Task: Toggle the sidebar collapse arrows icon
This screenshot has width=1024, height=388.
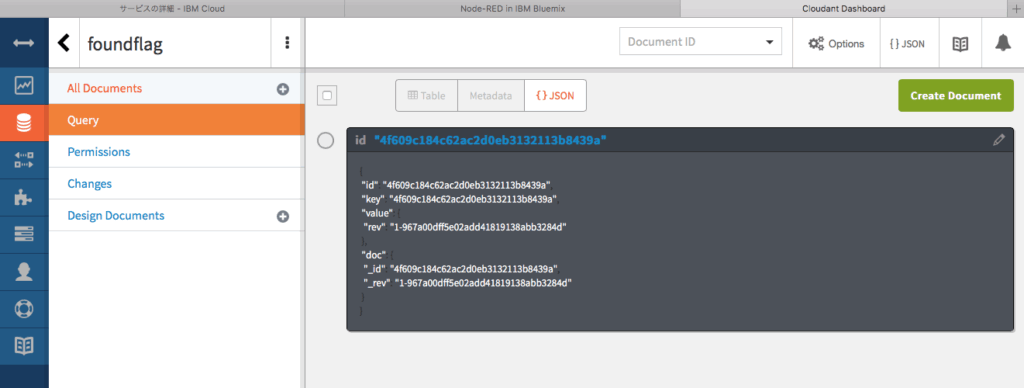Action: 24,42
